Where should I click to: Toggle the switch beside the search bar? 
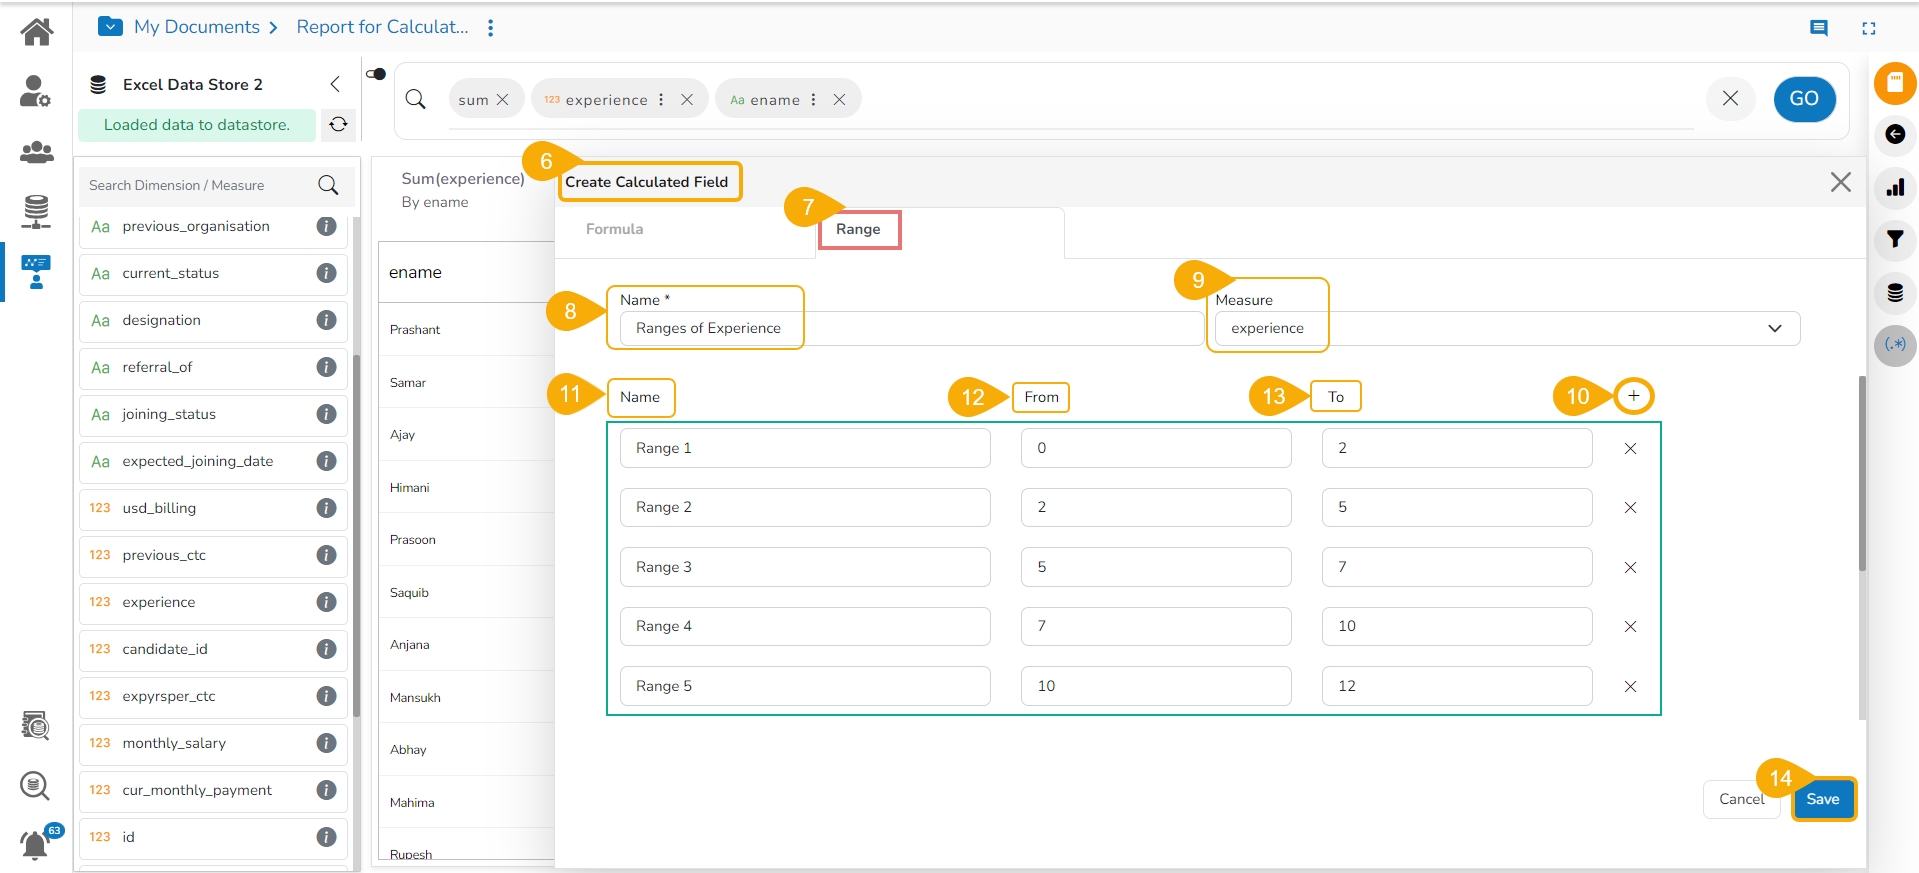[376, 74]
